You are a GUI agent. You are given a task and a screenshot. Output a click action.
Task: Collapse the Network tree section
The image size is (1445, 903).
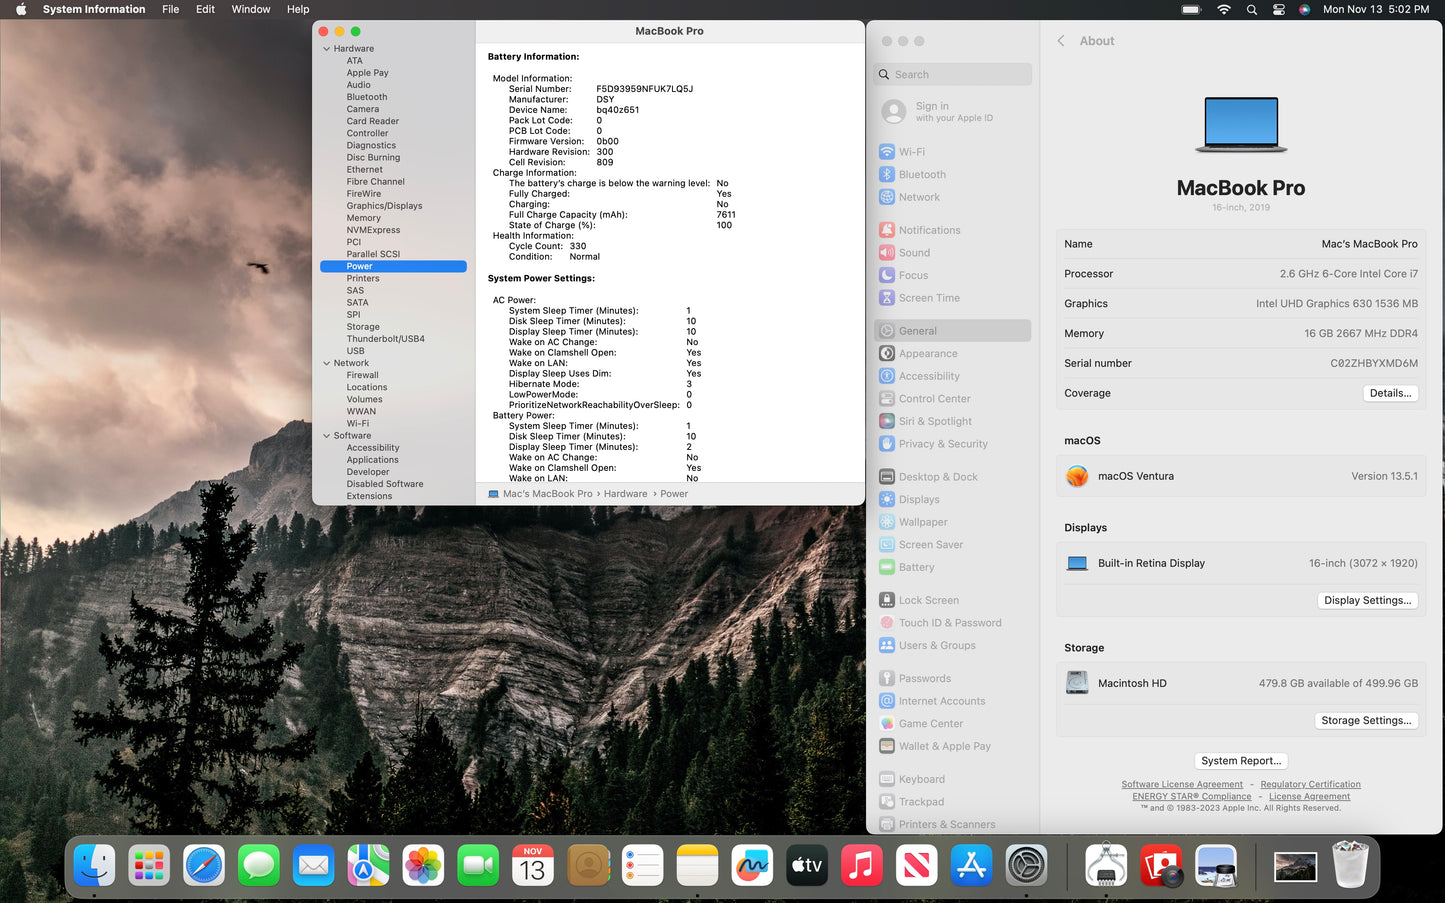[326, 364]
